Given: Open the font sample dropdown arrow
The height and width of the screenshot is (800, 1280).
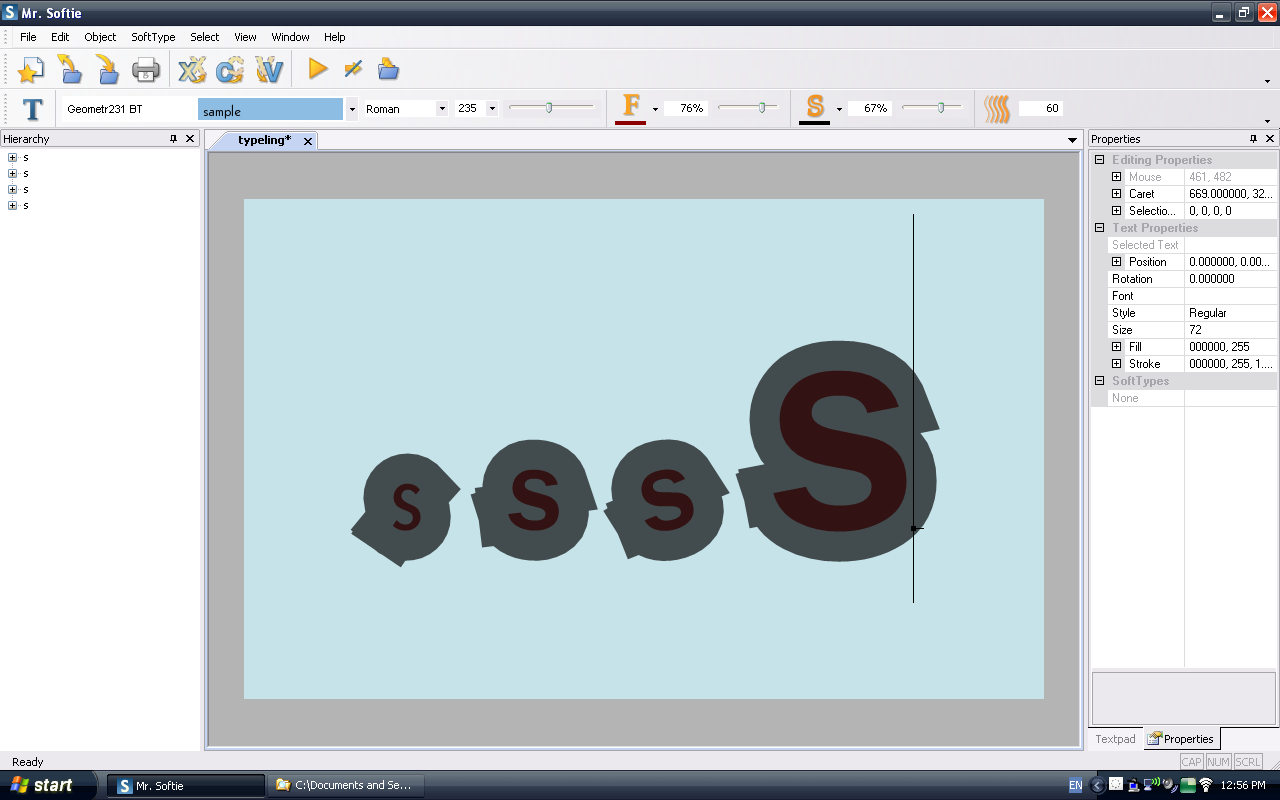Looking at the screenshot, I should [352, 109].
